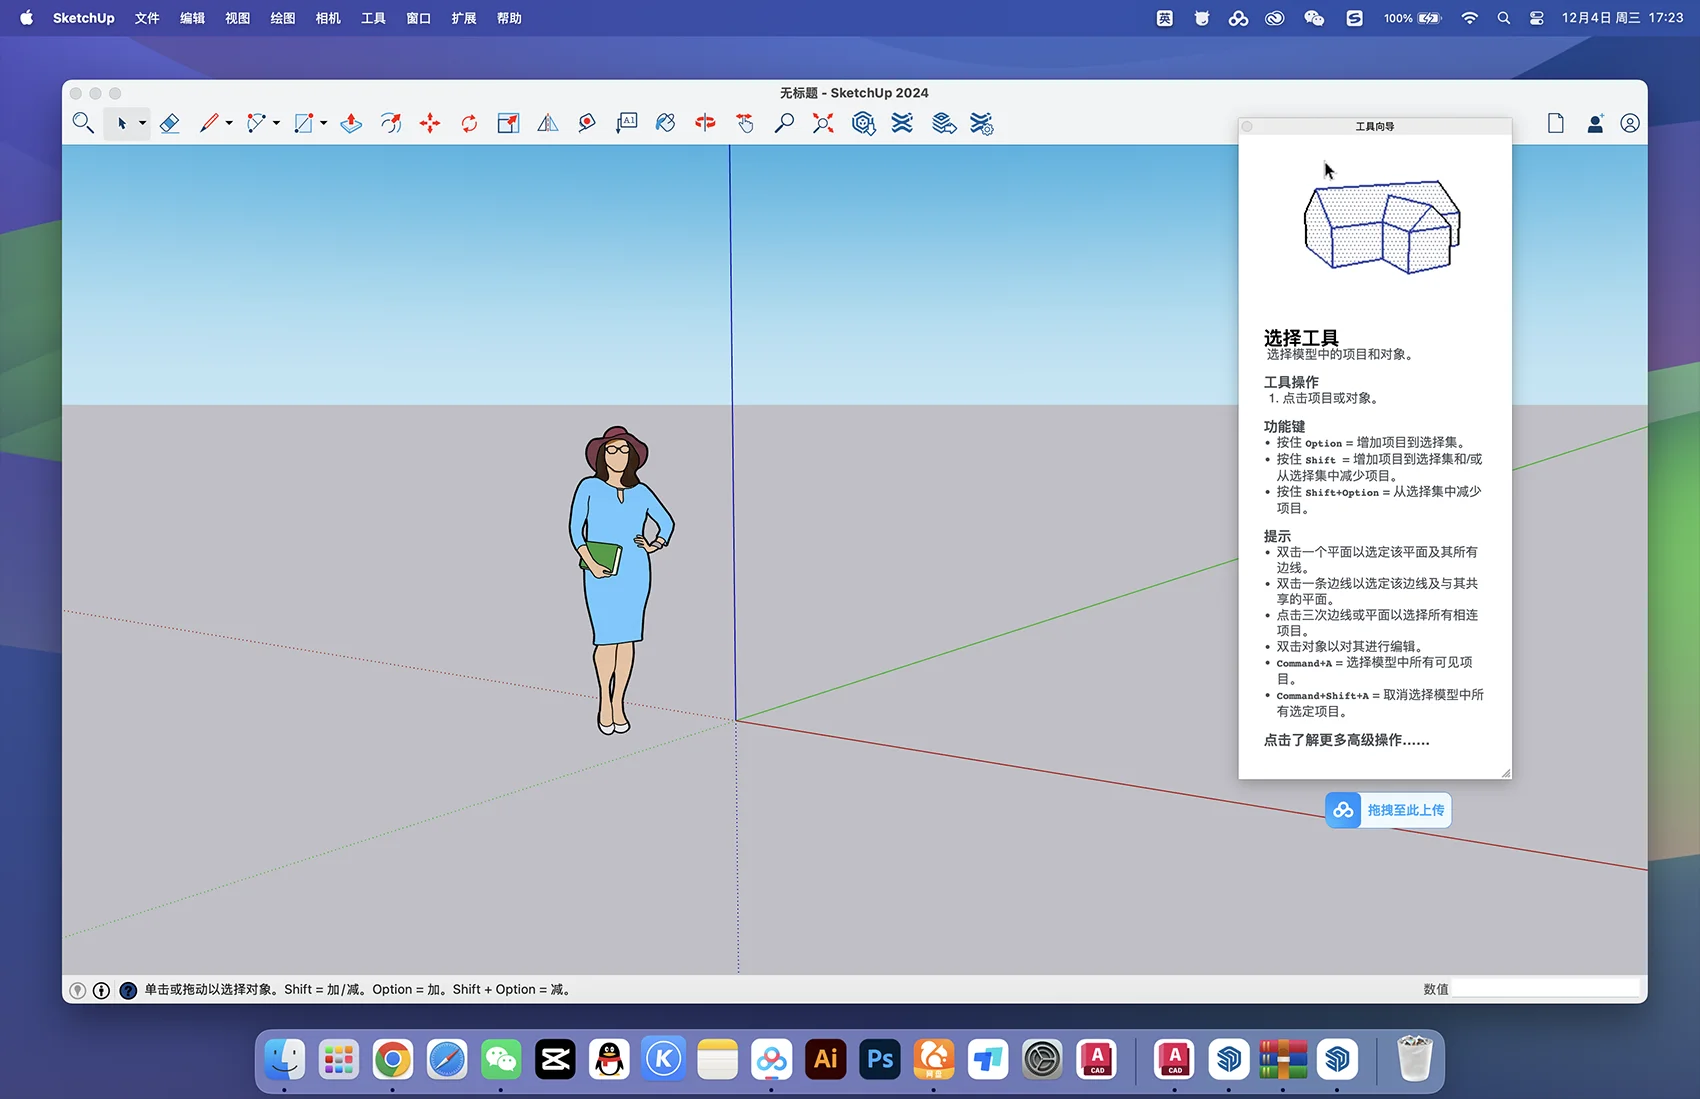
Task: Click the house illustration in 工具向导 panel
Action: [x=1382, y=227]
